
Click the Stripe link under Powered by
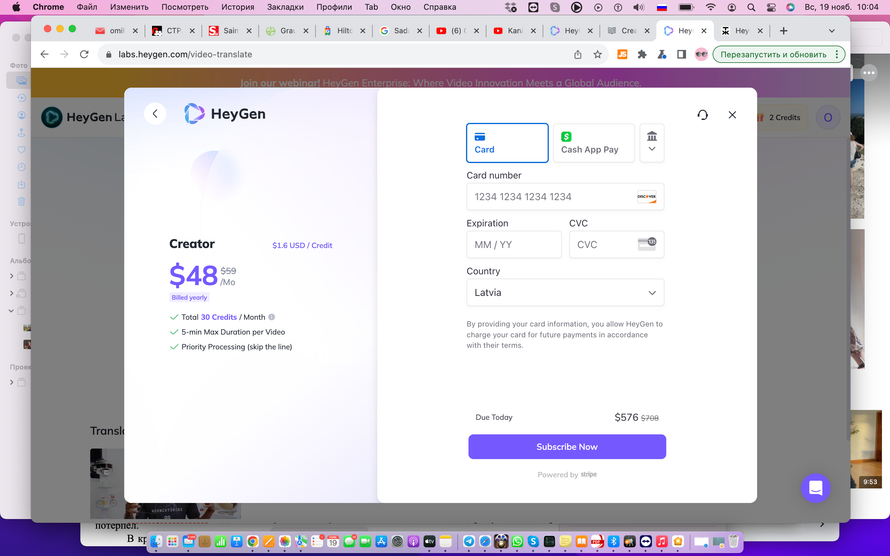(x=589, y=474)
